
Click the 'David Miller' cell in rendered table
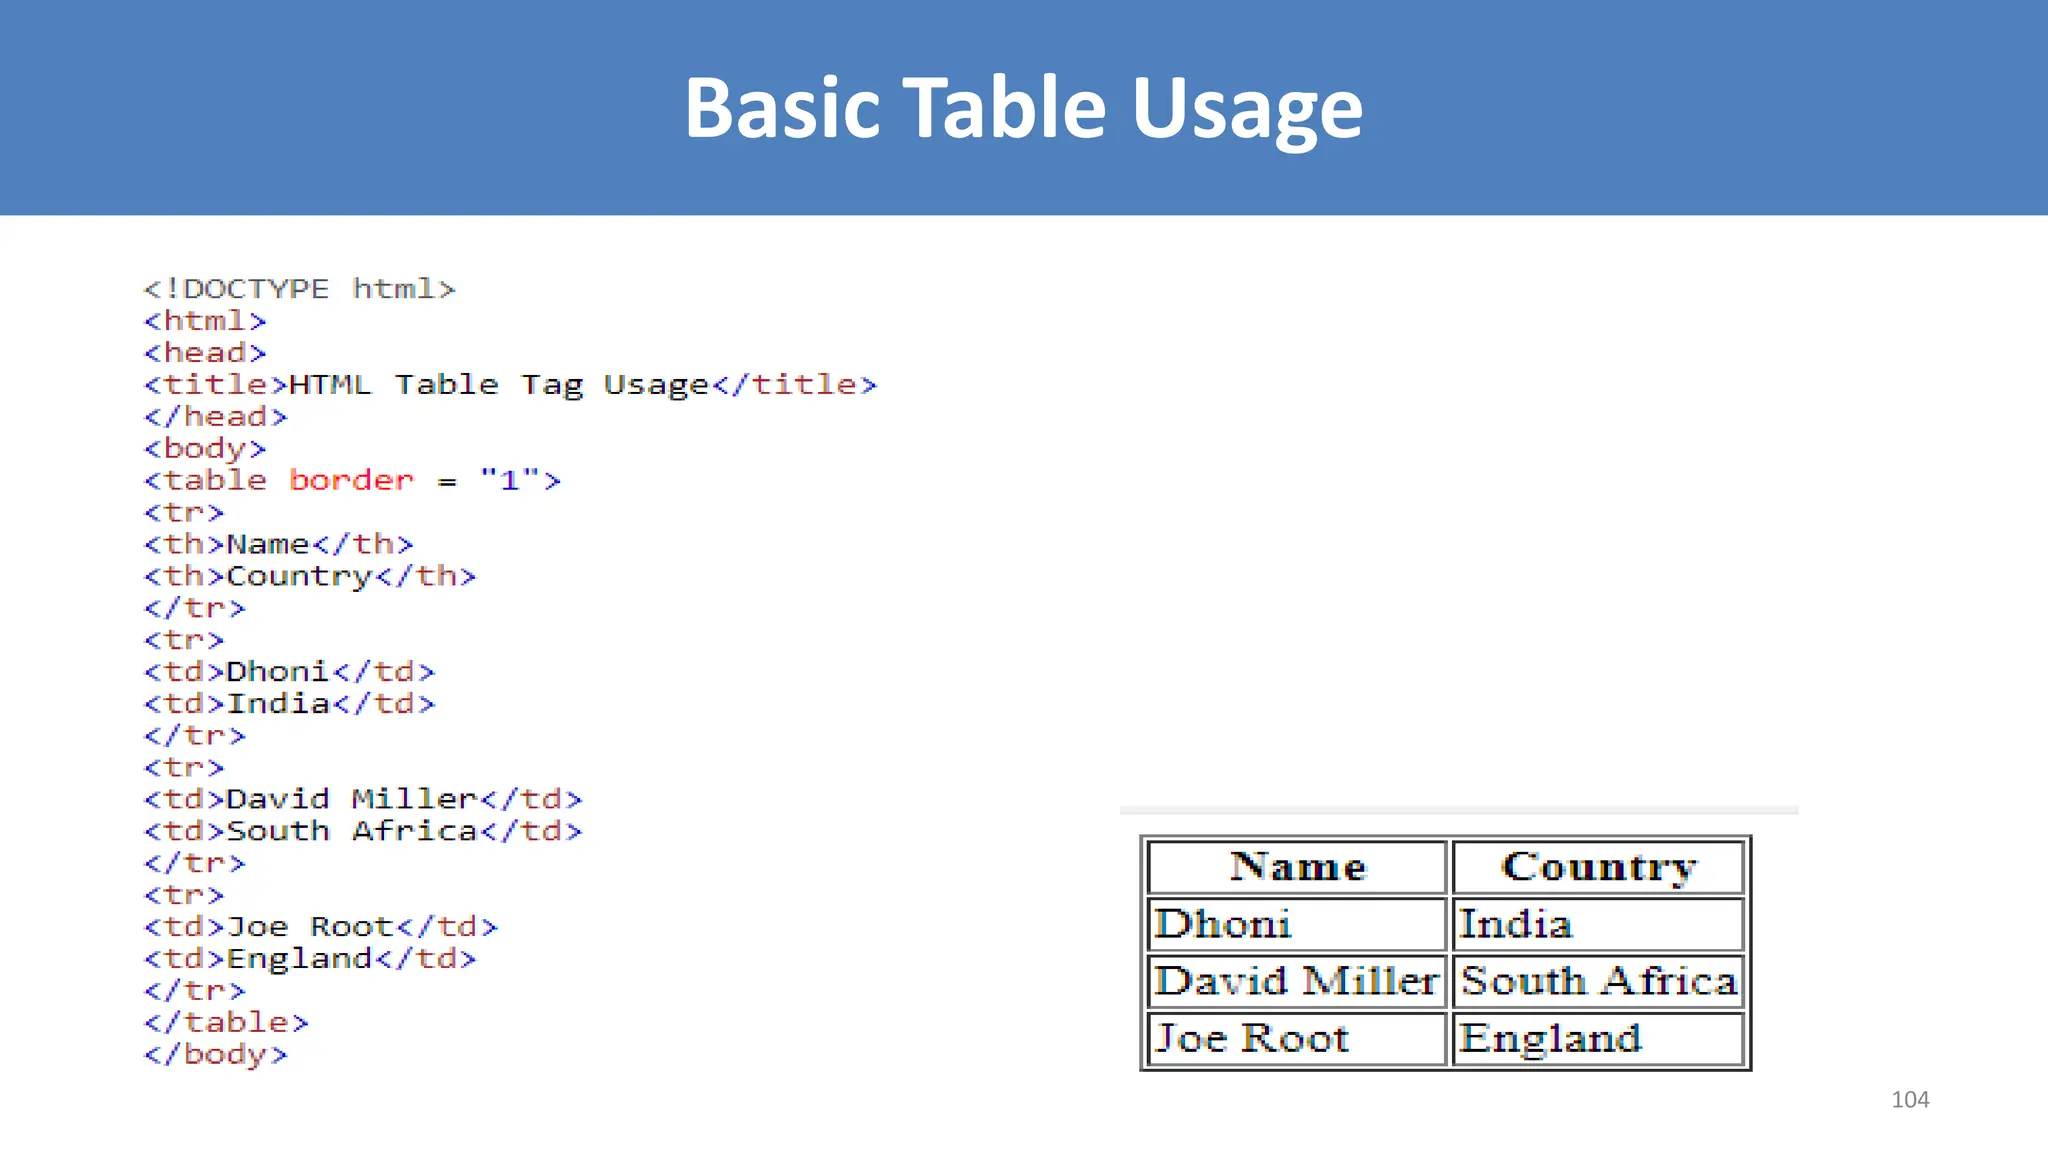coord(1297,981)
